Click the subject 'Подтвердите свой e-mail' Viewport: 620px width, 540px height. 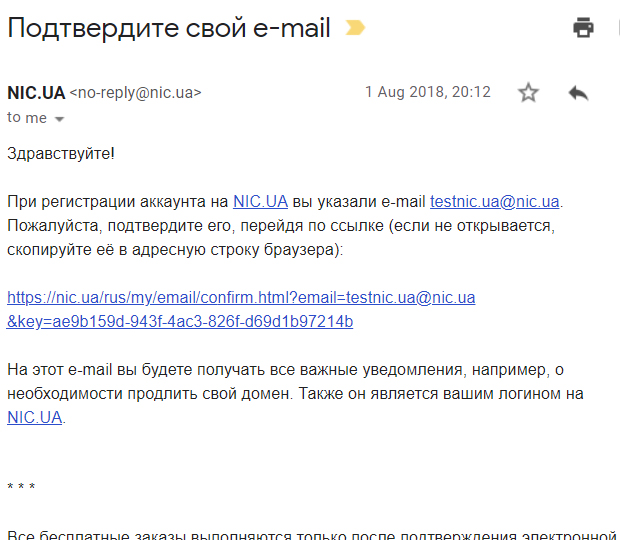click(169, 28)
